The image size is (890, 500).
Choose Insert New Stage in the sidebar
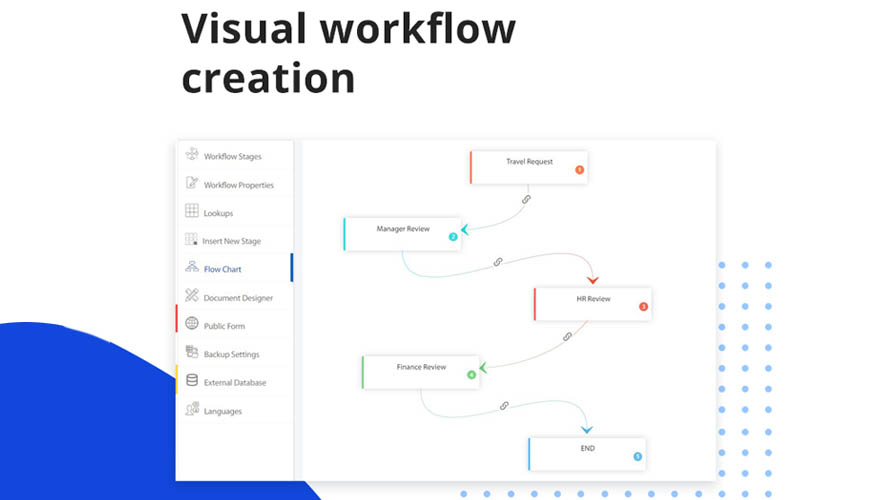pyautogui.click(x=234, y=240)
